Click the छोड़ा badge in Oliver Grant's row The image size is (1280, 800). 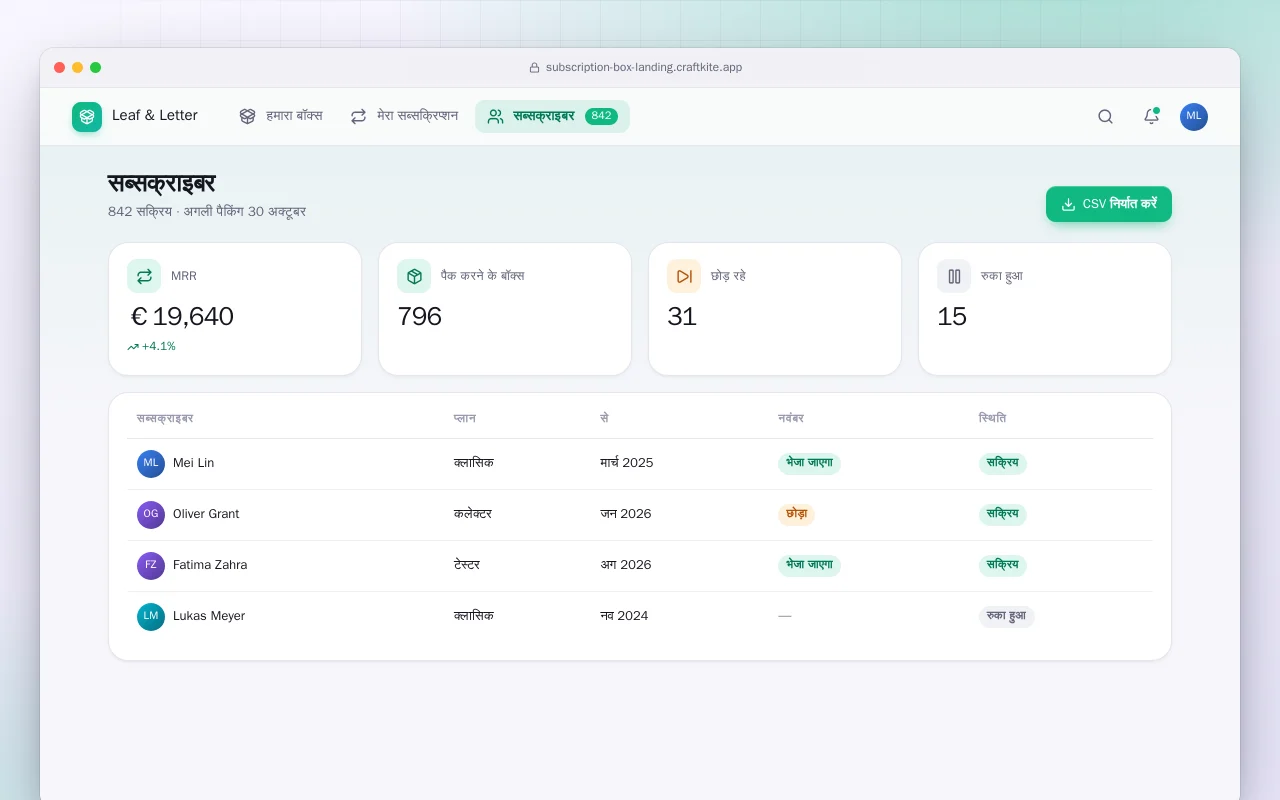tap(797, 515)
